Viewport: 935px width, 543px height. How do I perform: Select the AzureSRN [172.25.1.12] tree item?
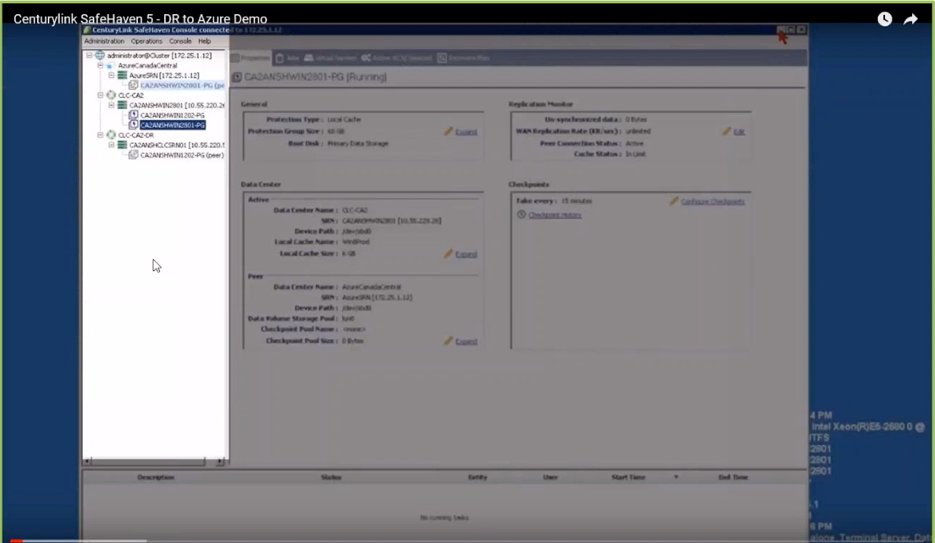click(164, 76)
